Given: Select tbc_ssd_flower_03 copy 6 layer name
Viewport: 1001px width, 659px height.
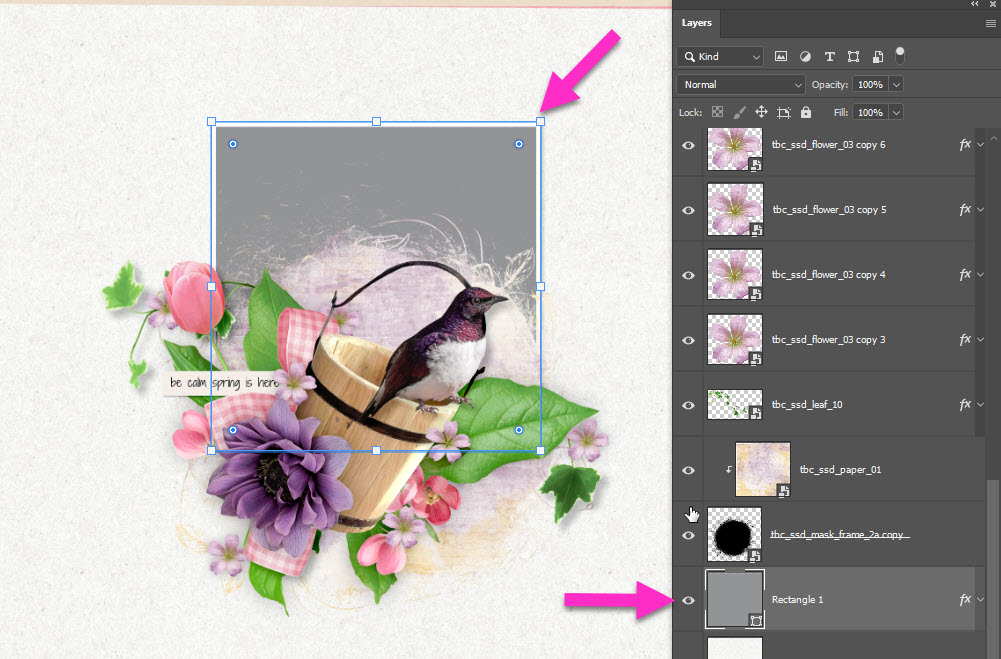Looking at the screenshot, I should [x=829, y=145].
